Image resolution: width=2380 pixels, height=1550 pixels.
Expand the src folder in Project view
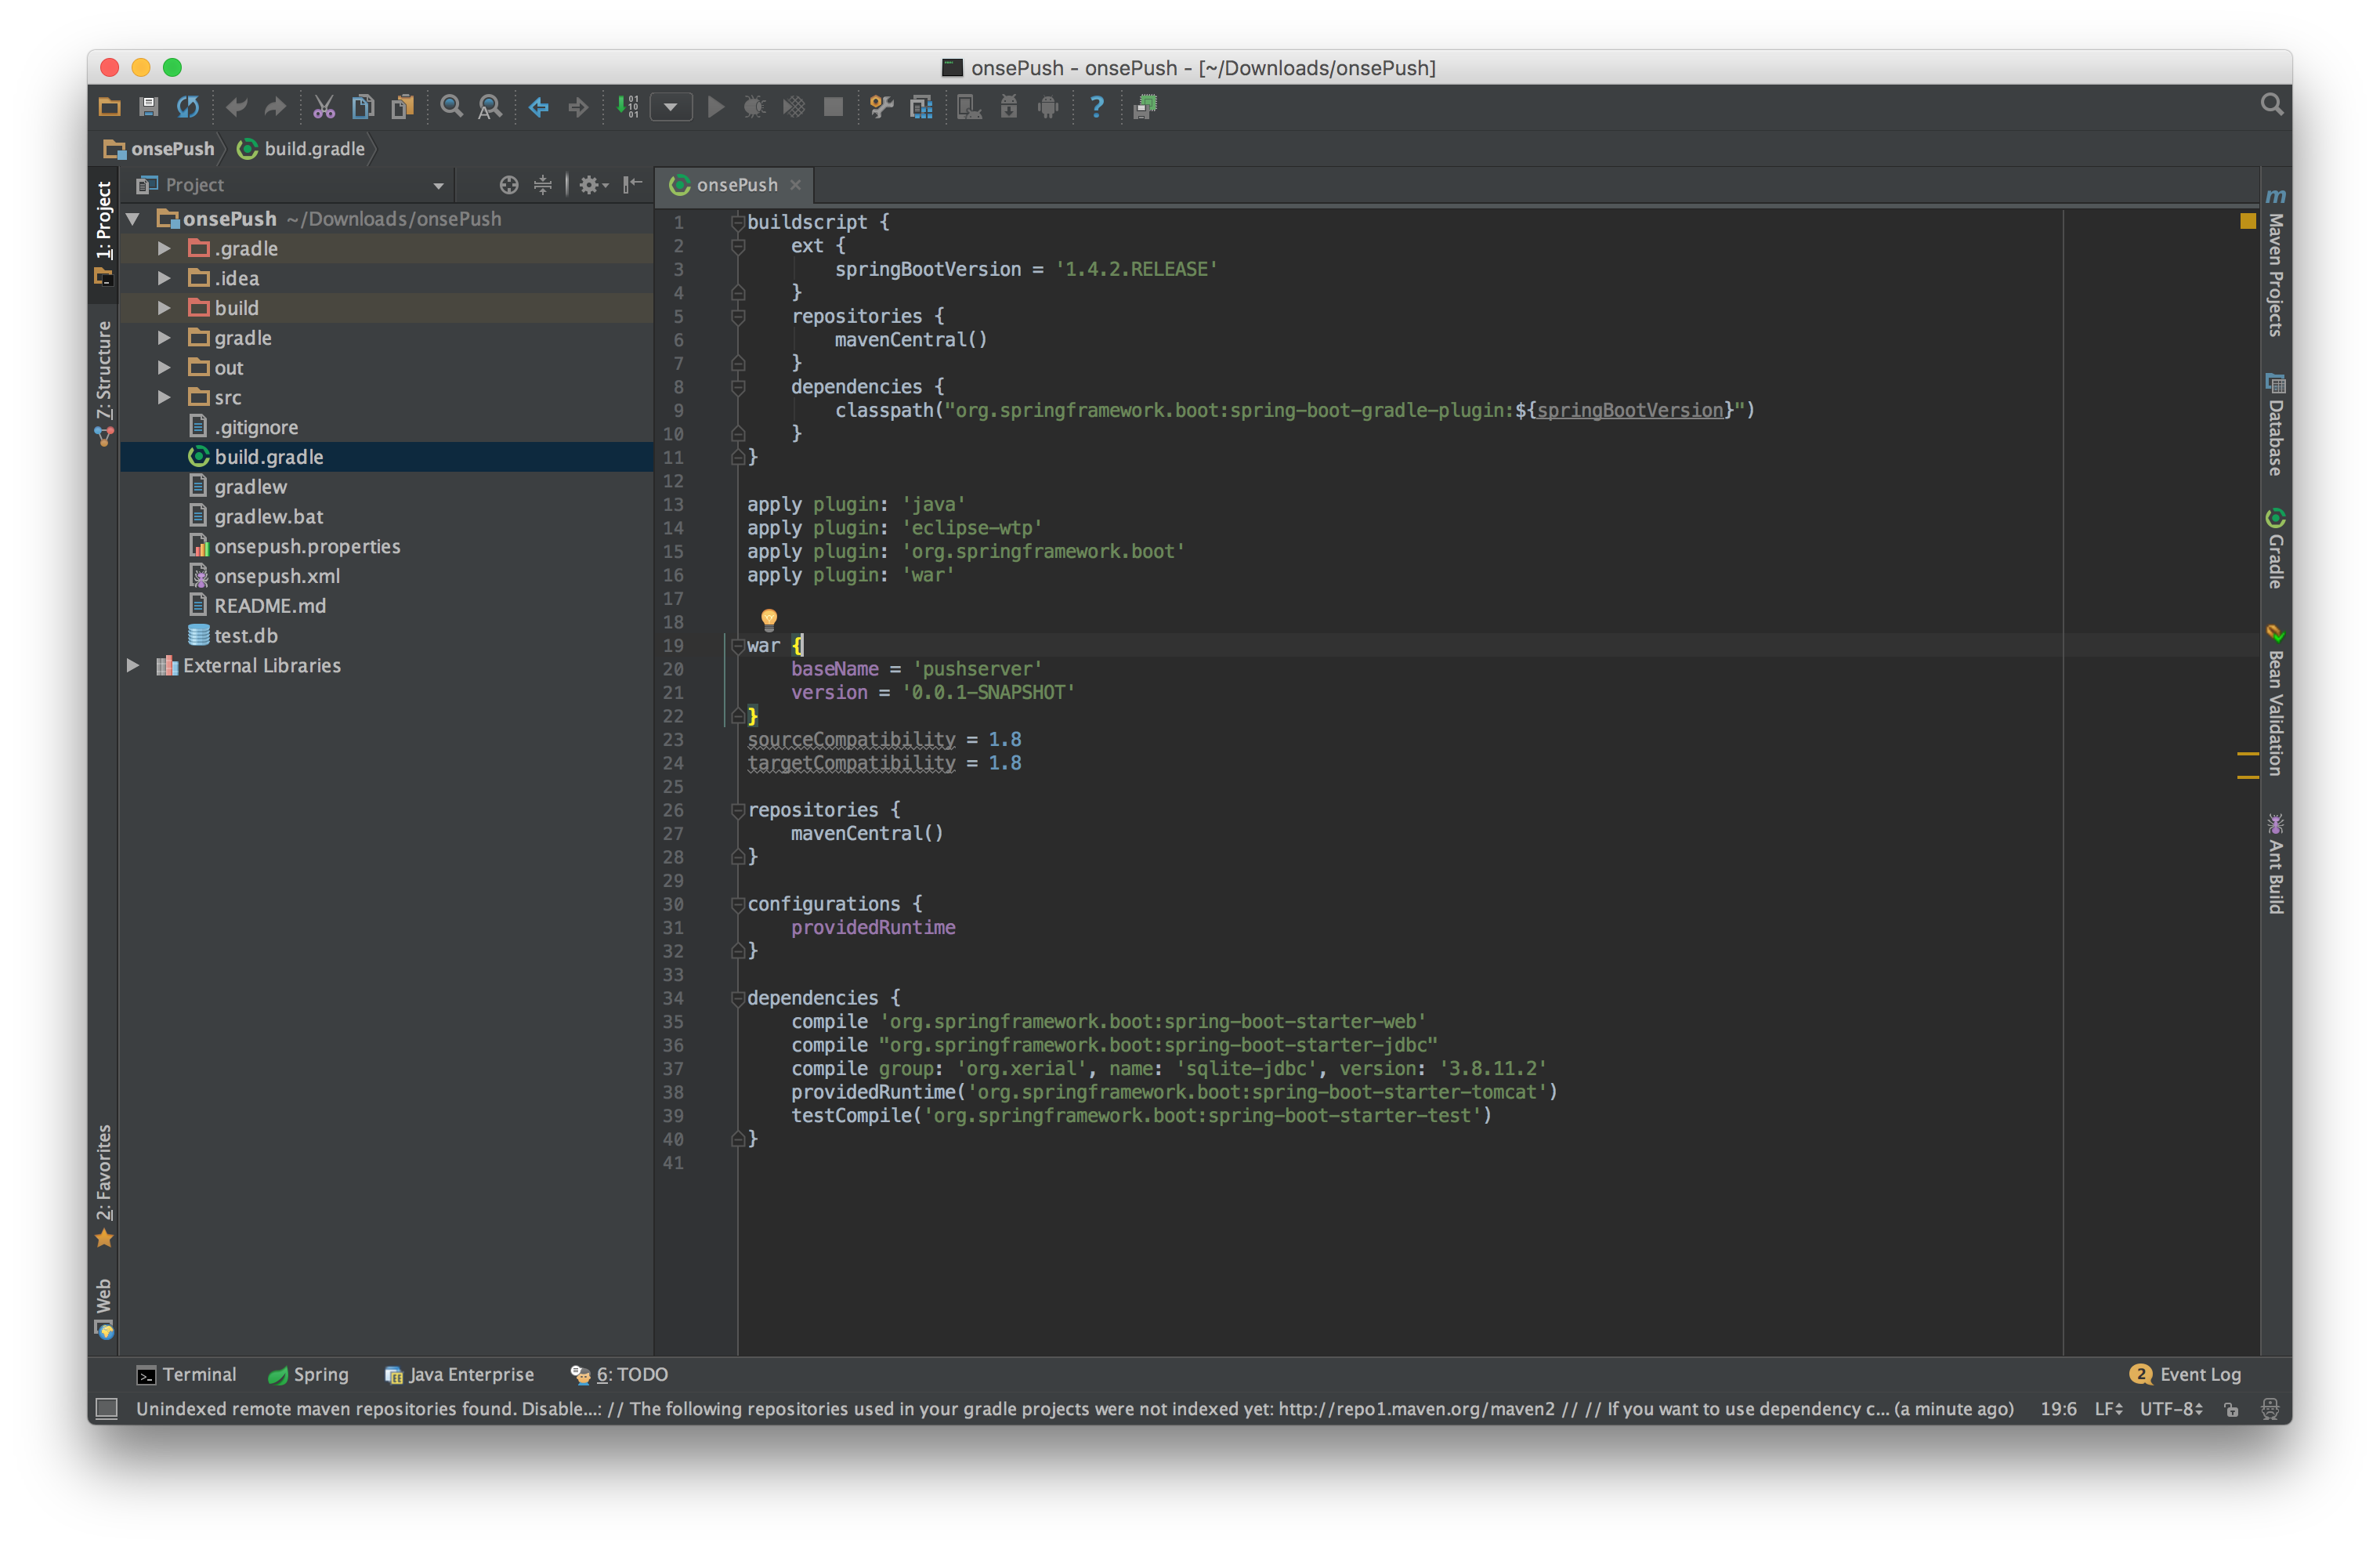[164, 397]
